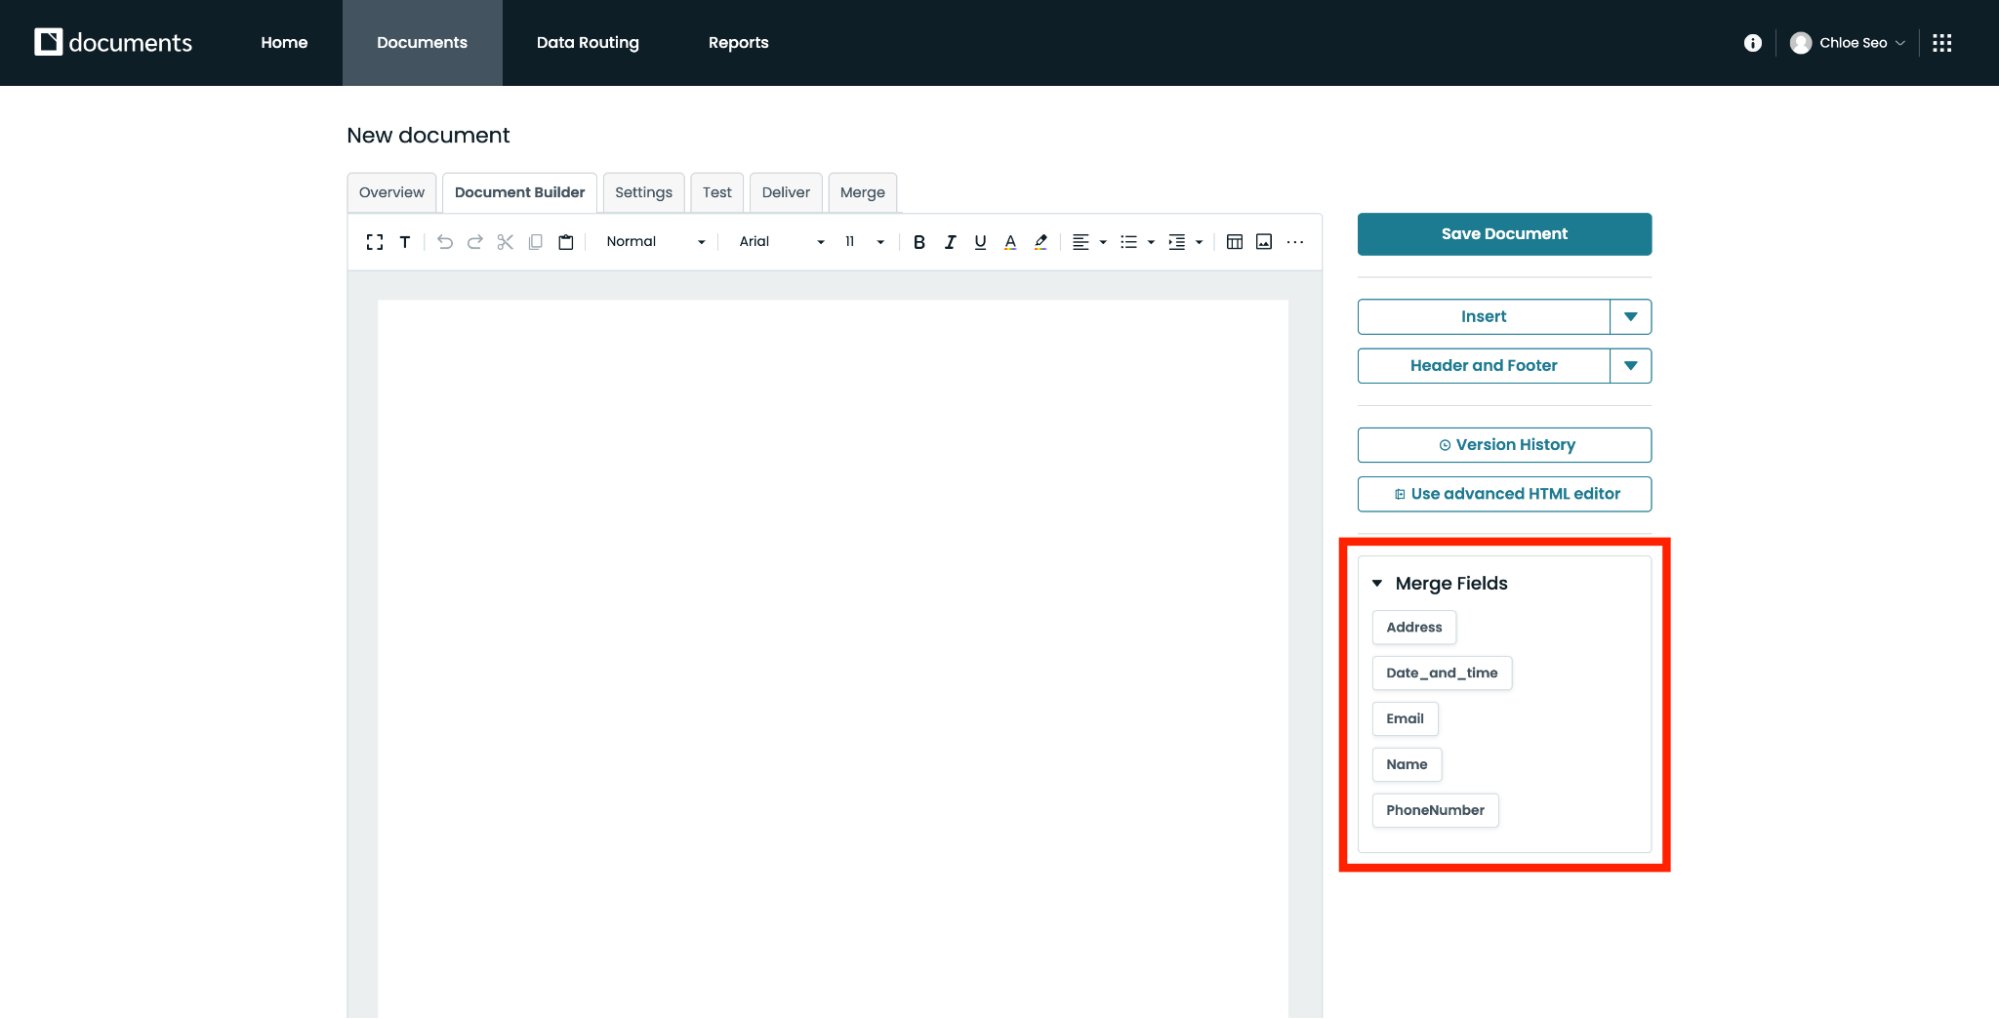This screenshot has width=1999, height=1019.
Task: Click the undo arrow icon
Action: coord(445,242)
